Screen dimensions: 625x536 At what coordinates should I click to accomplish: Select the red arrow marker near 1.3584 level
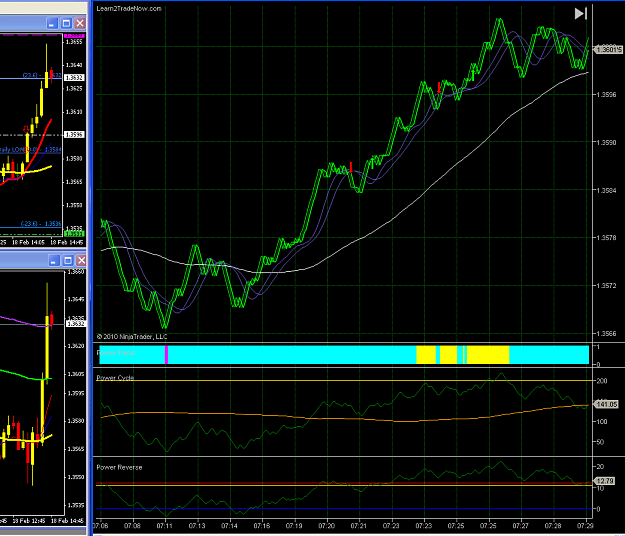351,167
